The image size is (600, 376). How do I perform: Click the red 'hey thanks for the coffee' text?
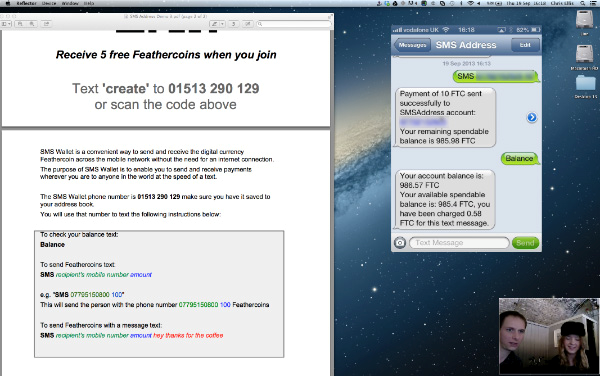[x=188, y=335]
